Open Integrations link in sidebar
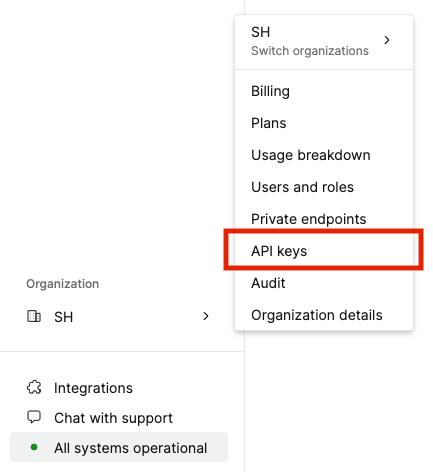Screen dimensions: 433x472 (x=93, y=388)
